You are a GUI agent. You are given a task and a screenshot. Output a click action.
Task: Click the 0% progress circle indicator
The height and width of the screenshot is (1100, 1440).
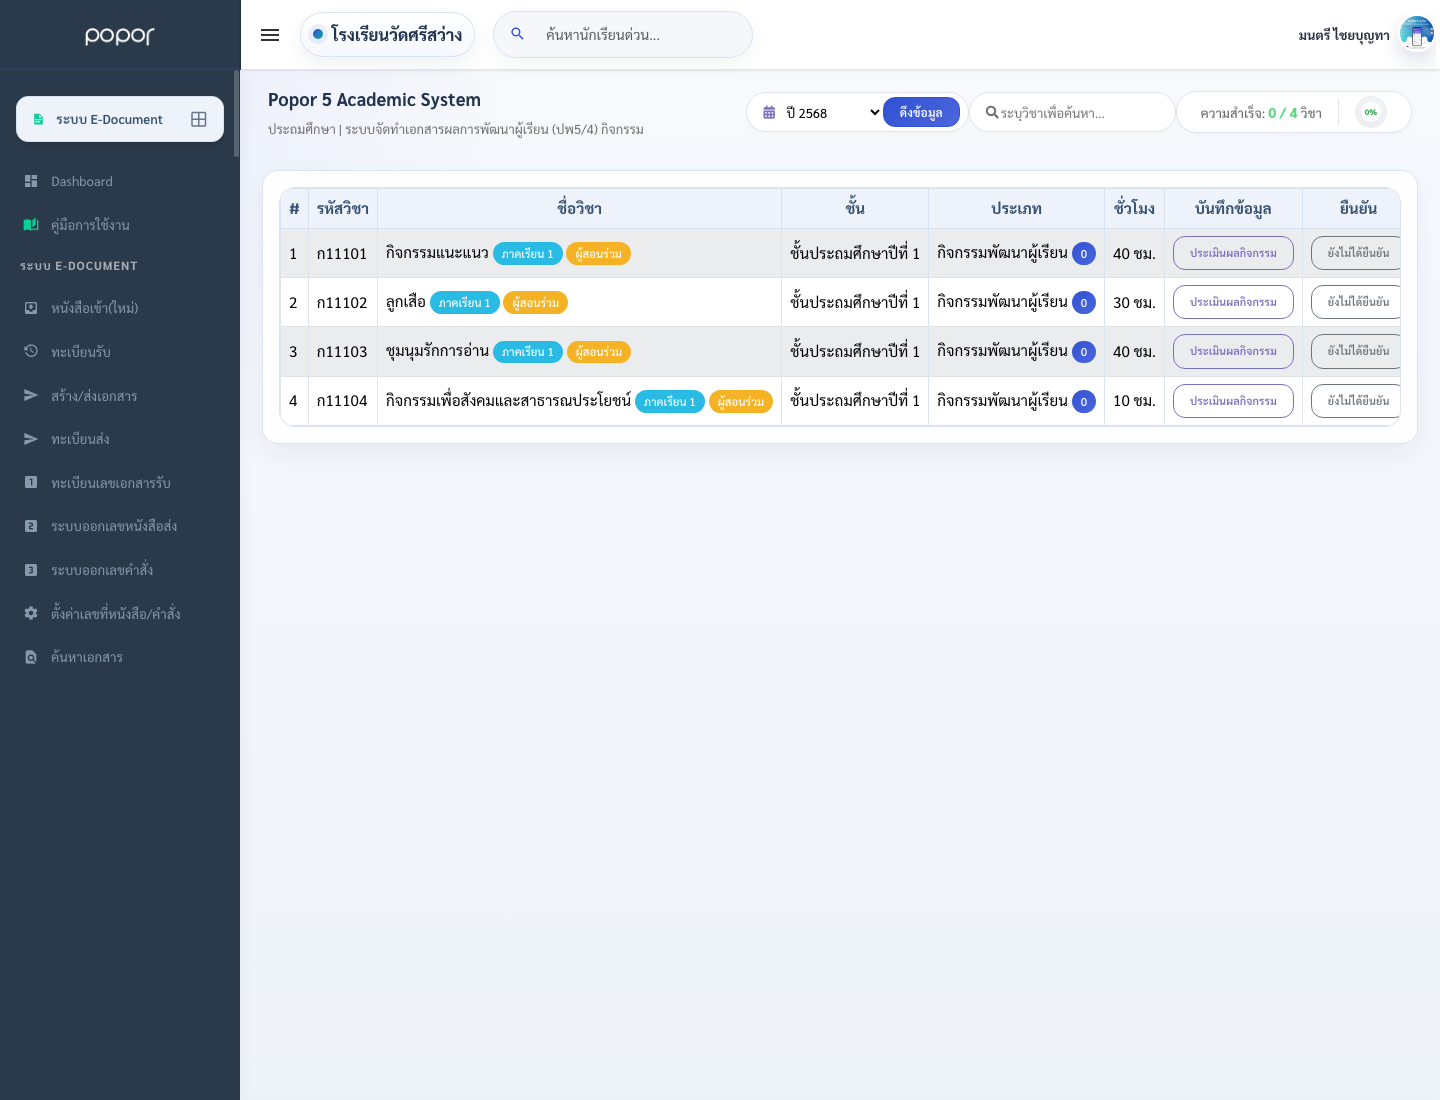coord(1370,112)
